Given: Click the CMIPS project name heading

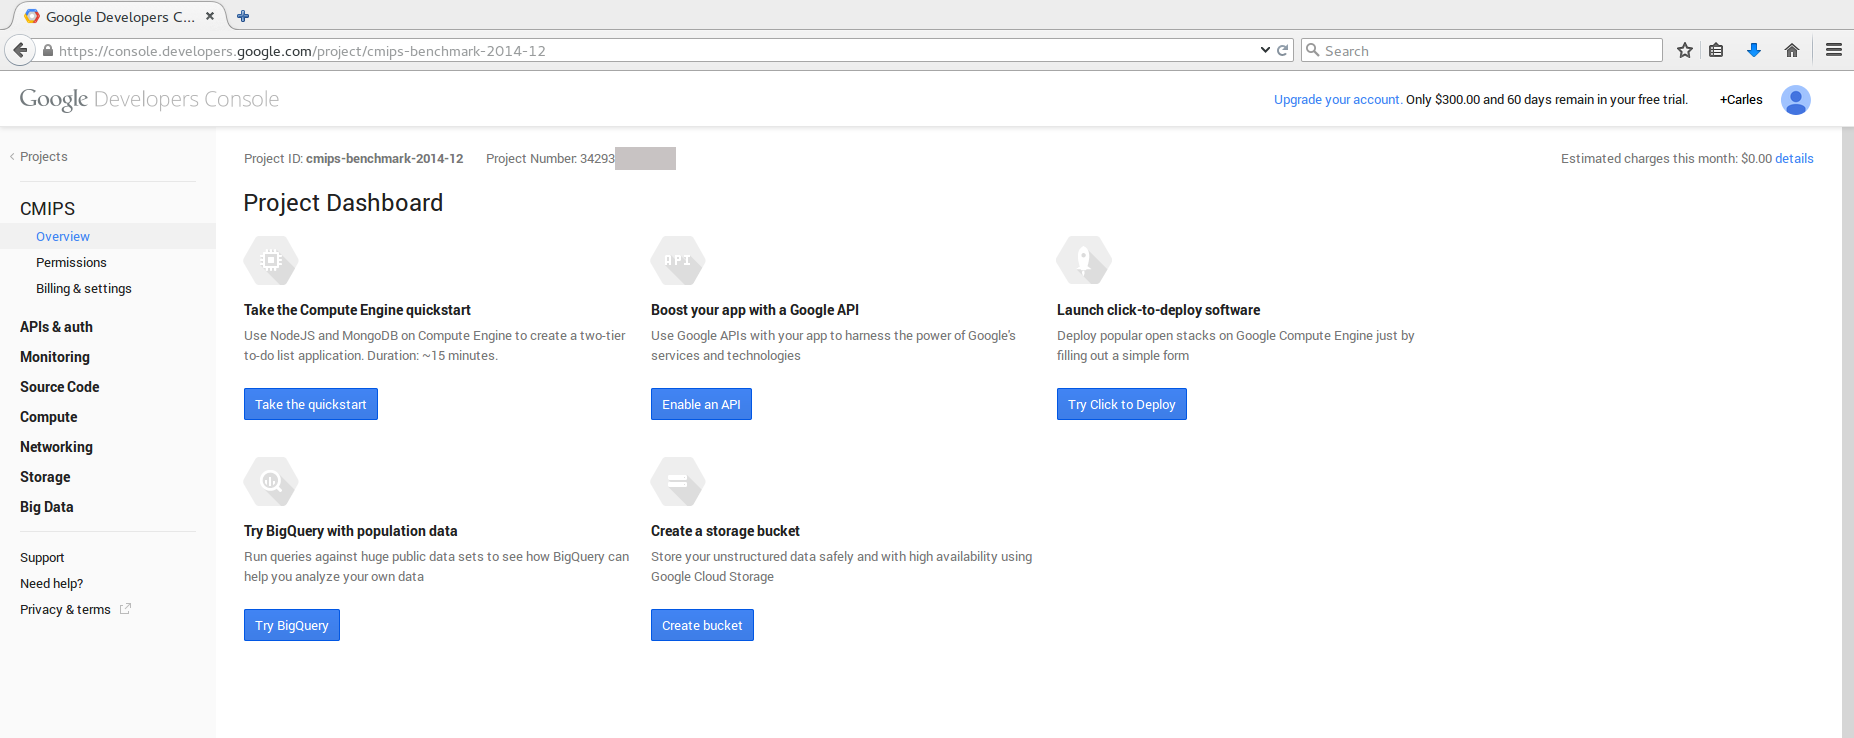Looking at the screenshot, I should pyautogui.click(x=48, y=209).
